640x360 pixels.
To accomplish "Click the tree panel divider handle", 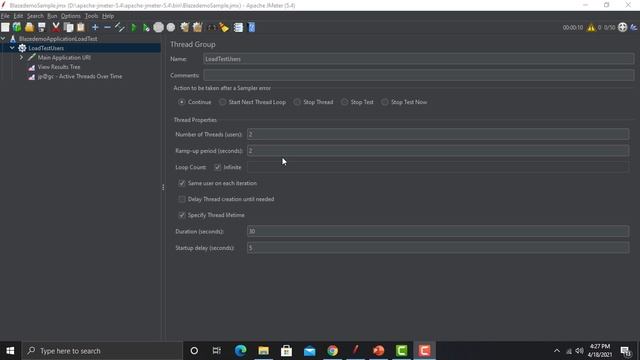I will (x=163, y=187).
